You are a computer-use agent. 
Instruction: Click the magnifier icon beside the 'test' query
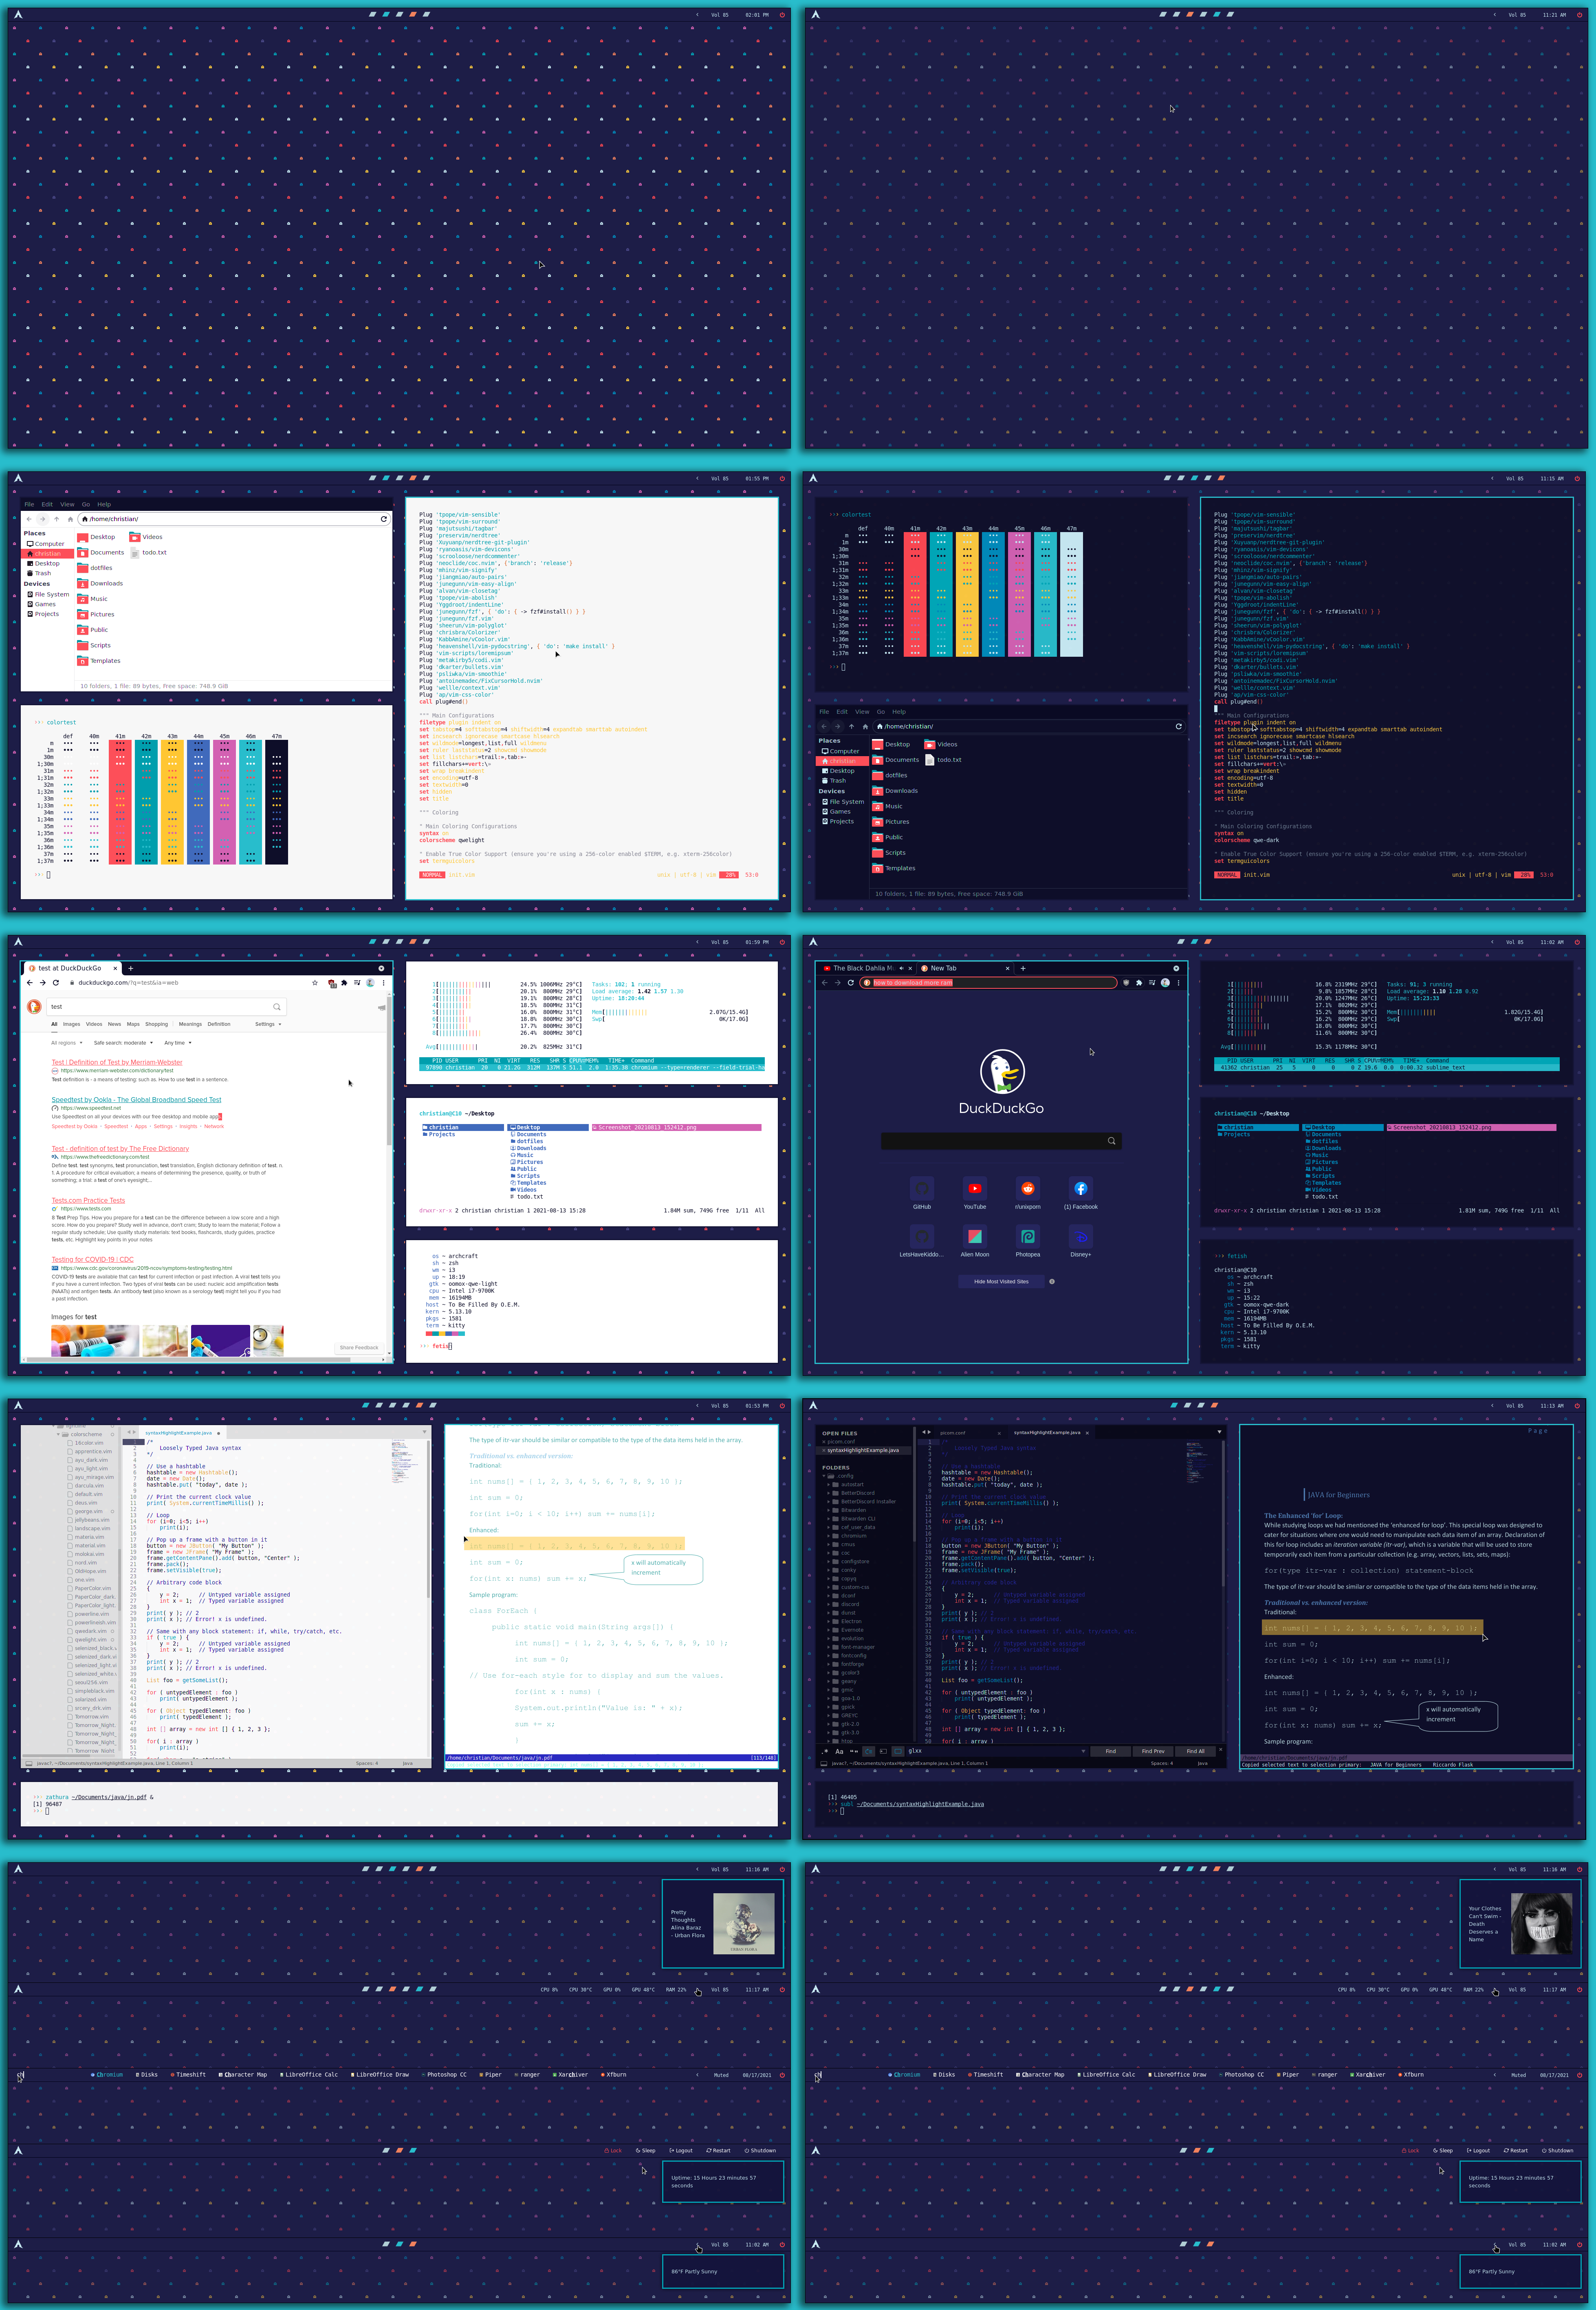[x=277, y=1007]
